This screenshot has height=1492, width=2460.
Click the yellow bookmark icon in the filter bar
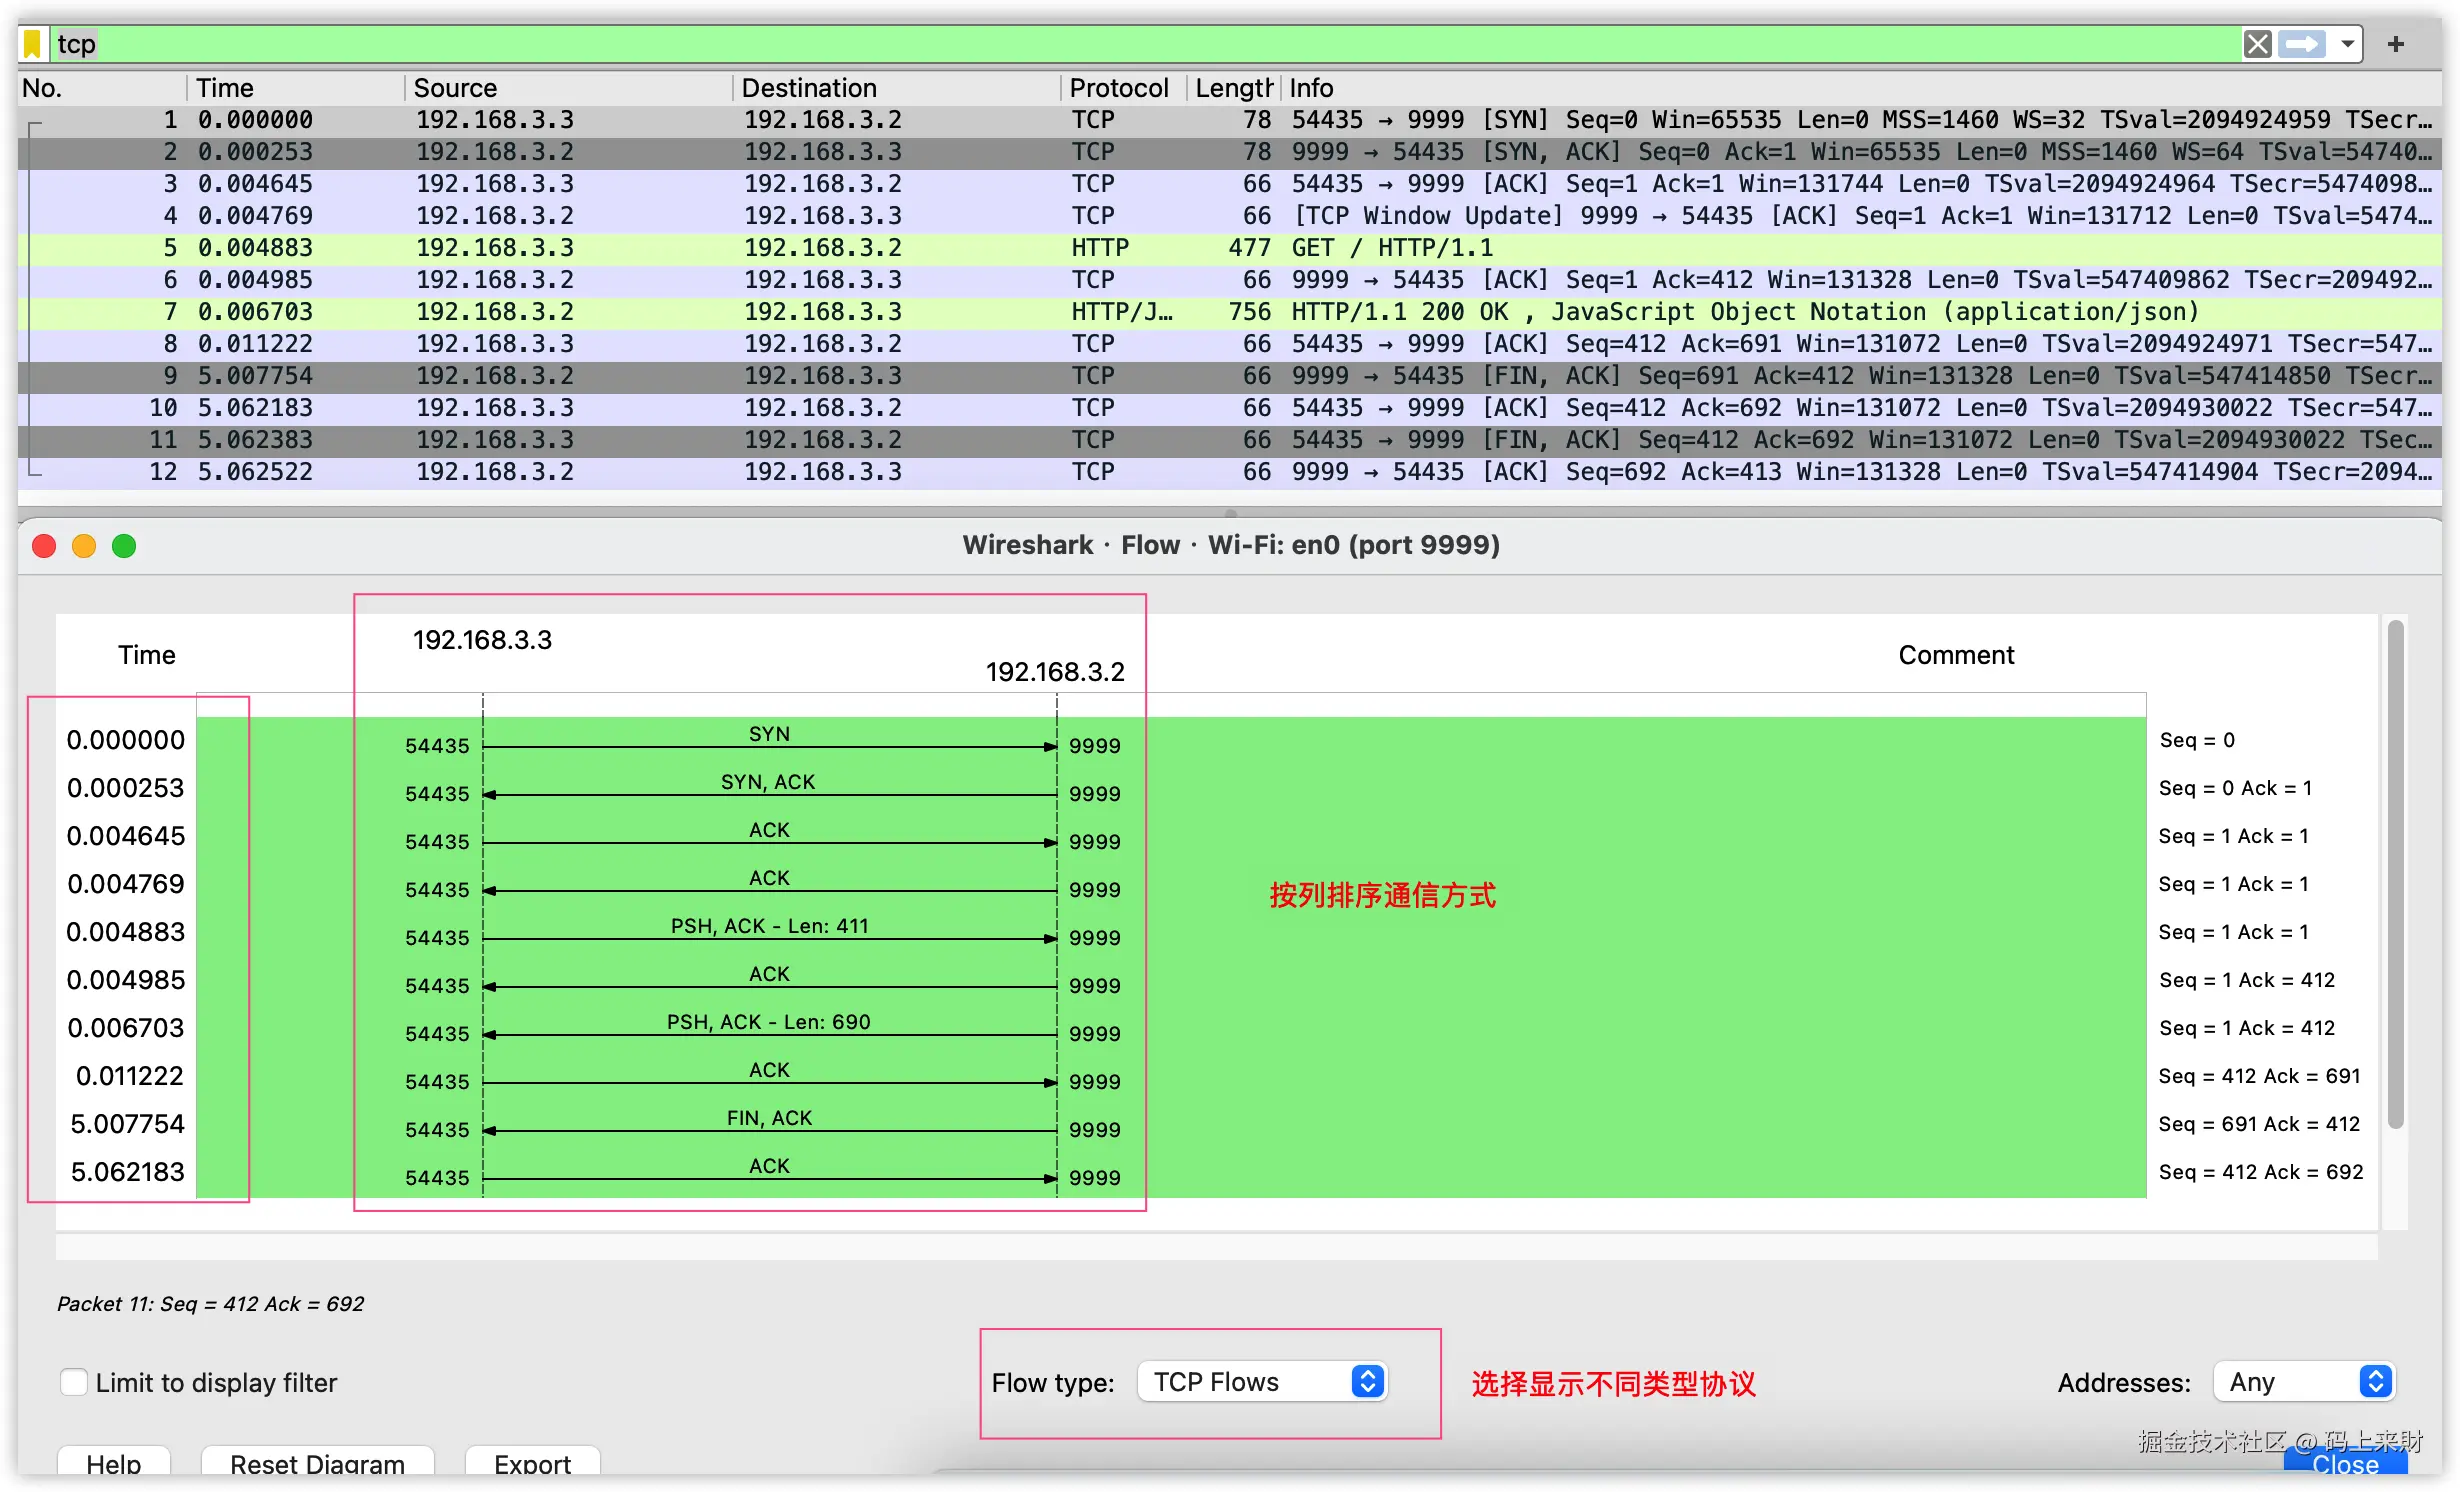click(32, 43)
